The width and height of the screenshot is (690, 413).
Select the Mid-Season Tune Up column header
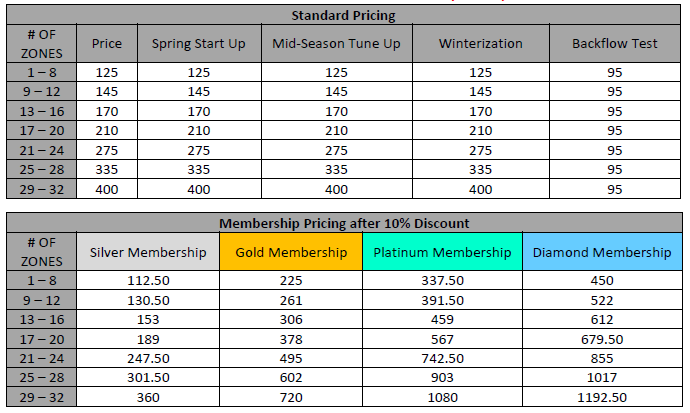(335, 44)
